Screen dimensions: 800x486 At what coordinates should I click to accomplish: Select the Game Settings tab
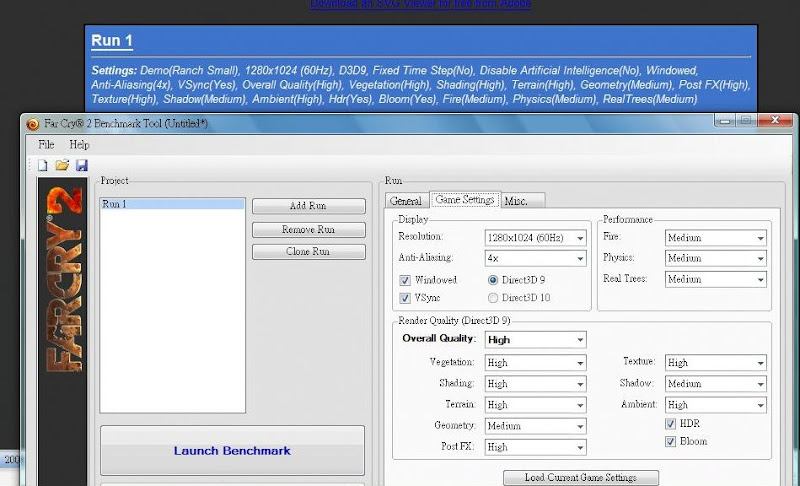(x=465, y=199)
